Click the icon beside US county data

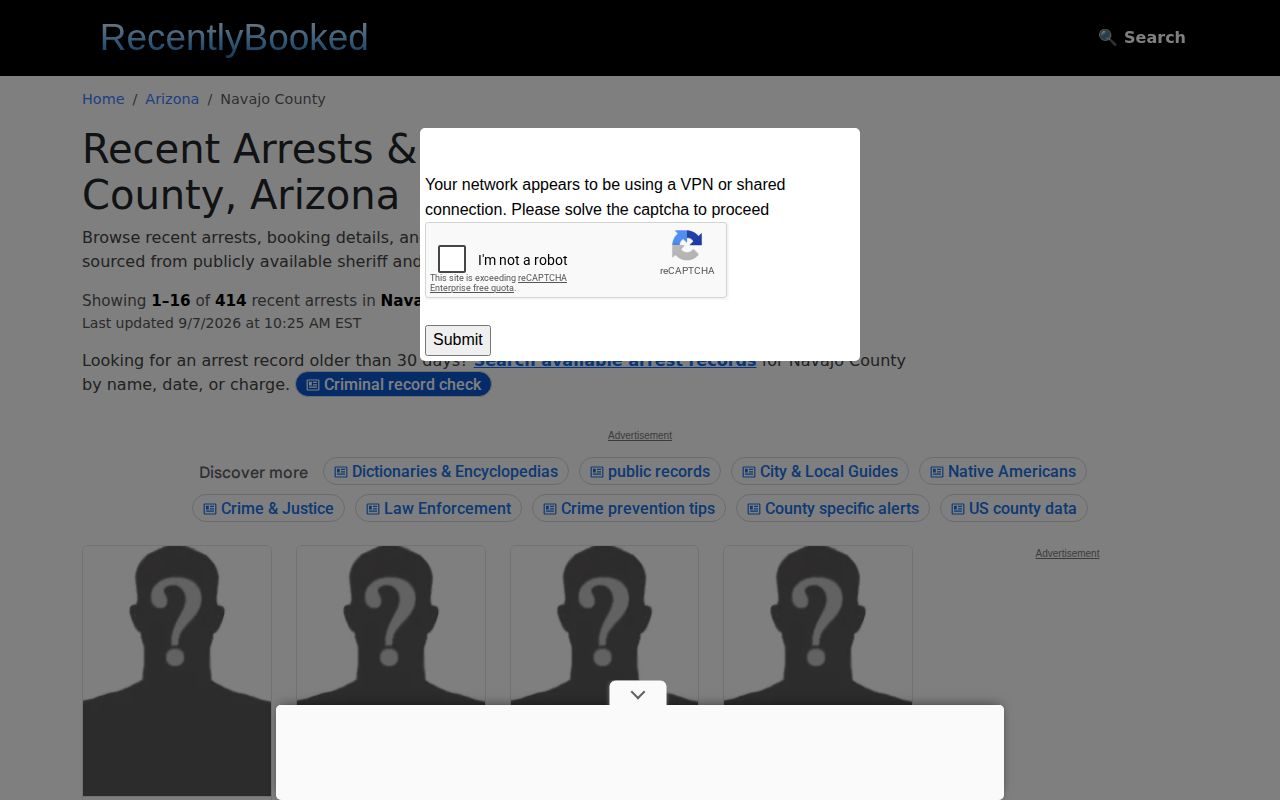pyautogui.click(x=958, y=509)
